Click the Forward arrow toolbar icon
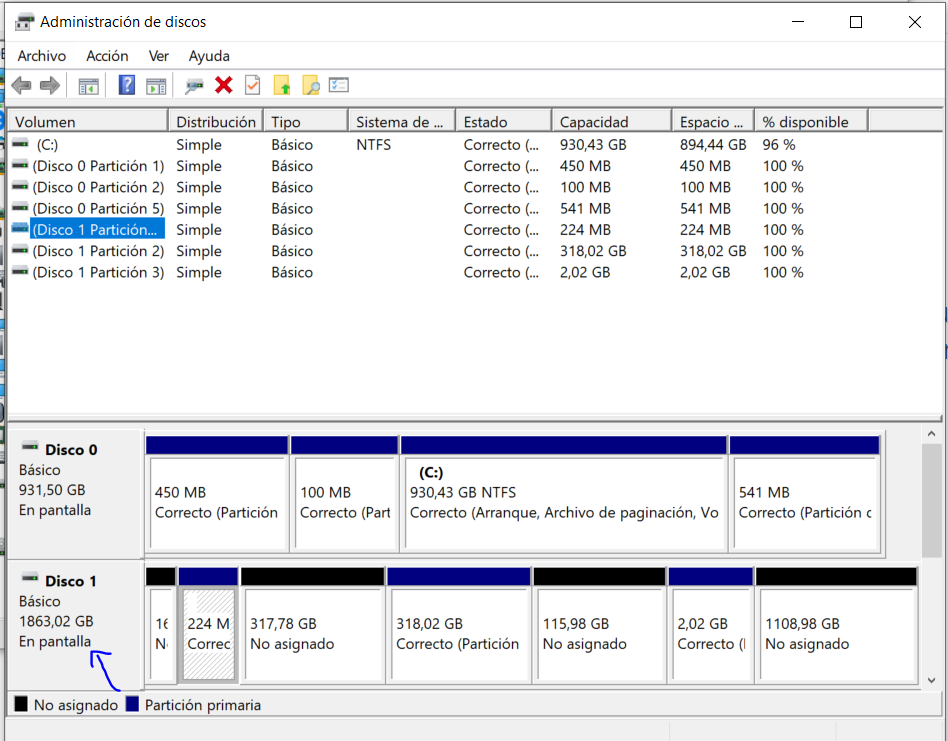 50,85
